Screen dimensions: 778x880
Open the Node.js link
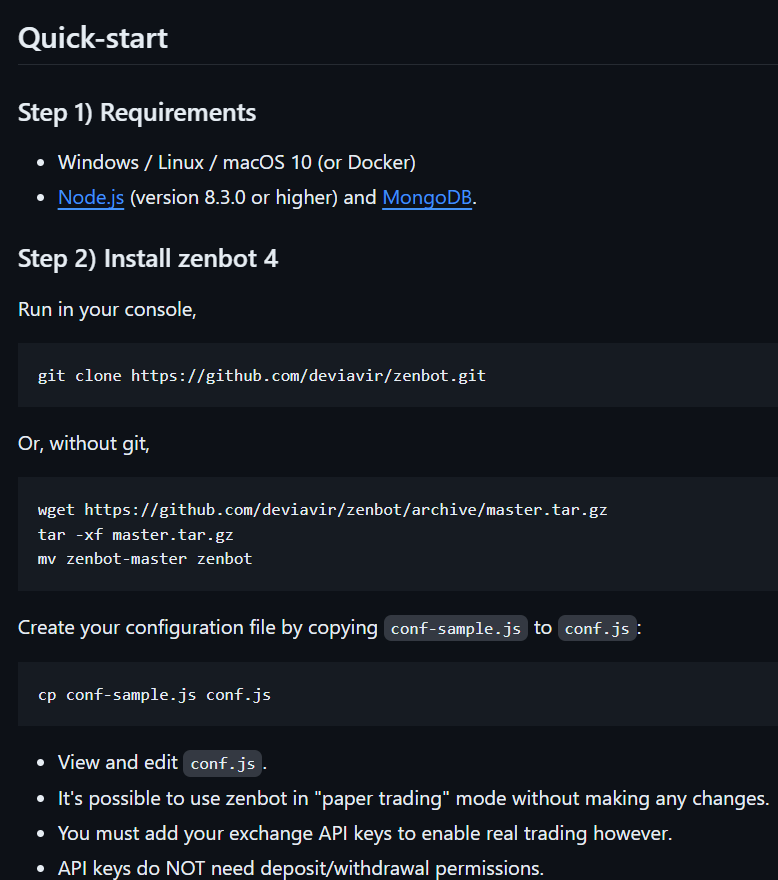91,198
